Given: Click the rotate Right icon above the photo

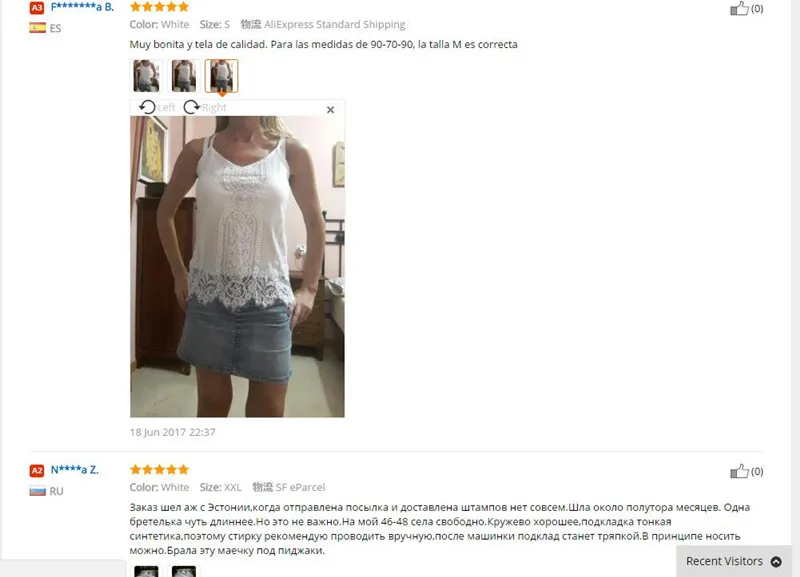Looking at the screenshot, I should [x=192, y=107].
